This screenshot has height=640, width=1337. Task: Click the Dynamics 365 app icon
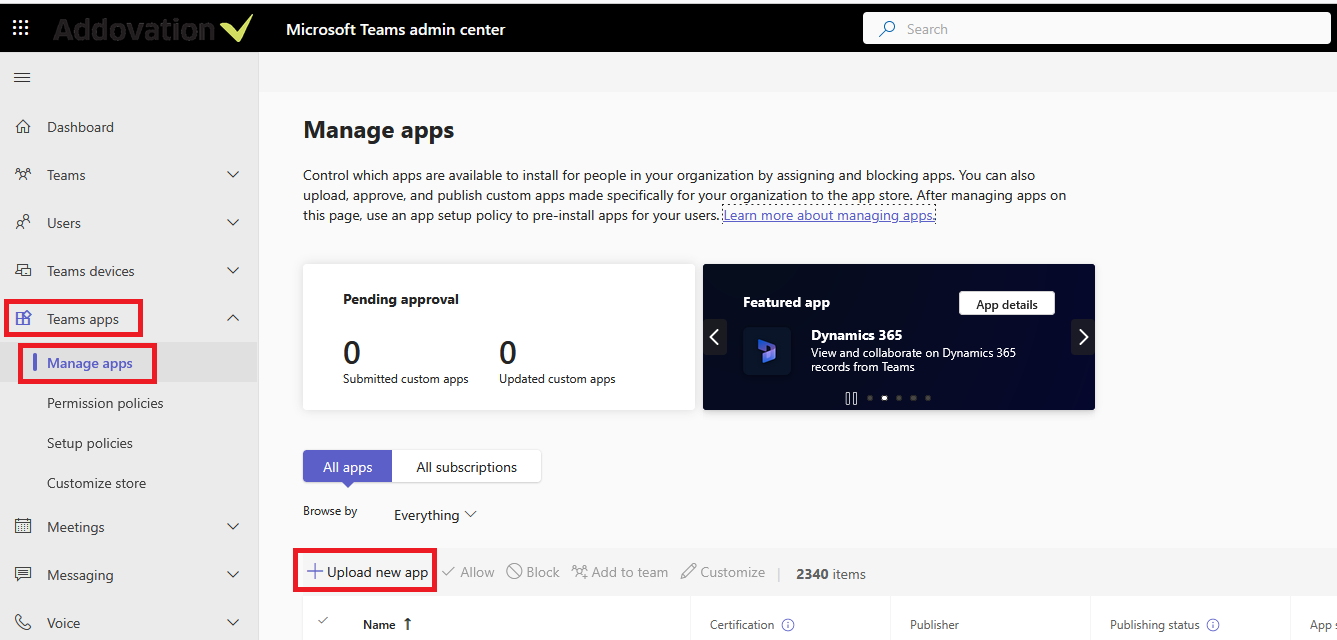[x=767, y=351]
